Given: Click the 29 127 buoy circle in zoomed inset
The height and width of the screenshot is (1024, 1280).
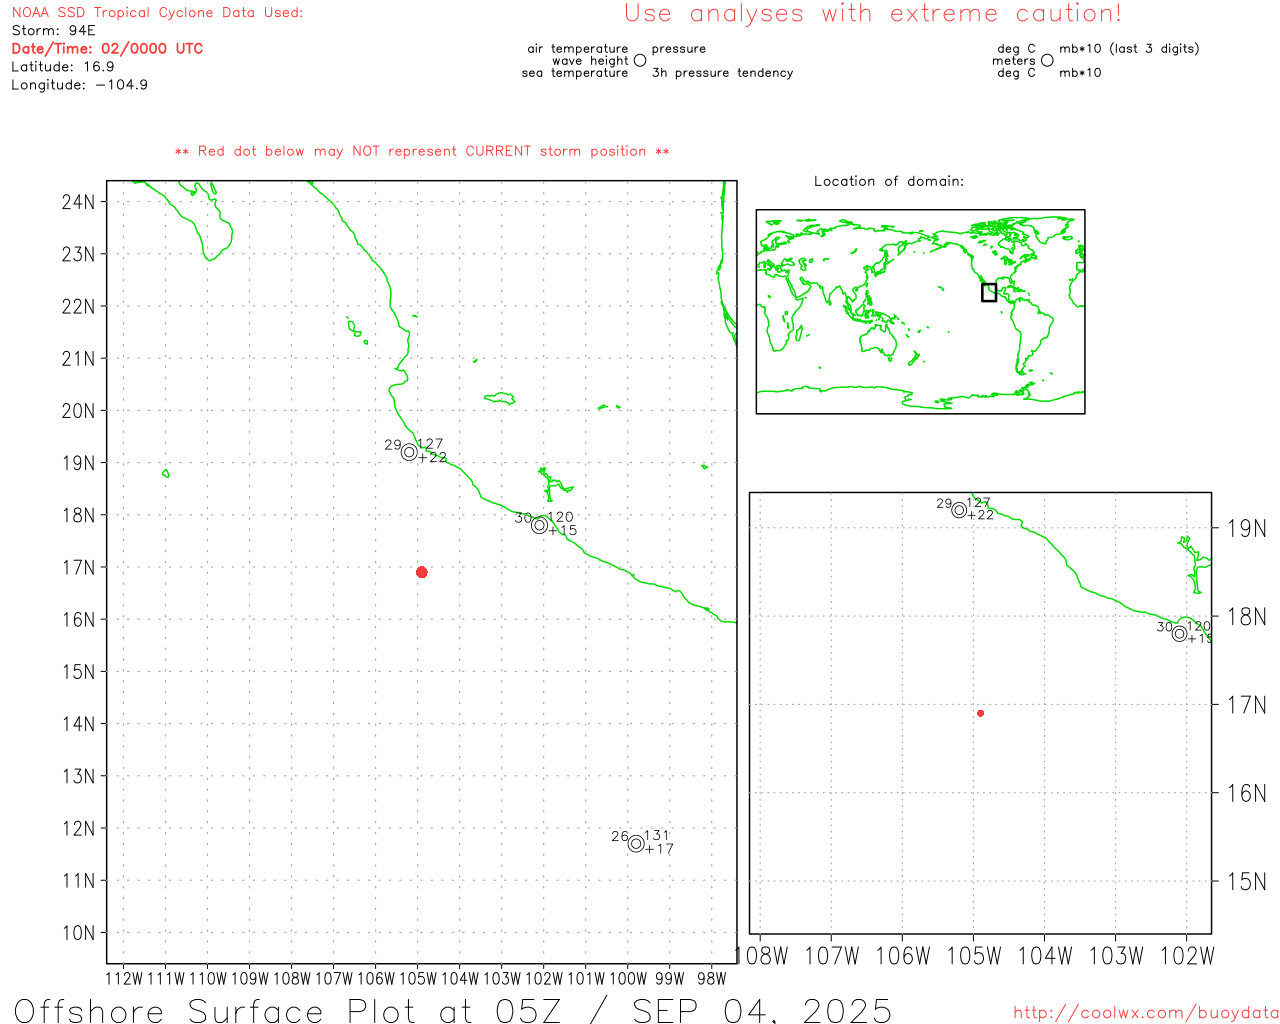Looking at the screenshot, I should pyautogui.click(x=960, y=510).
